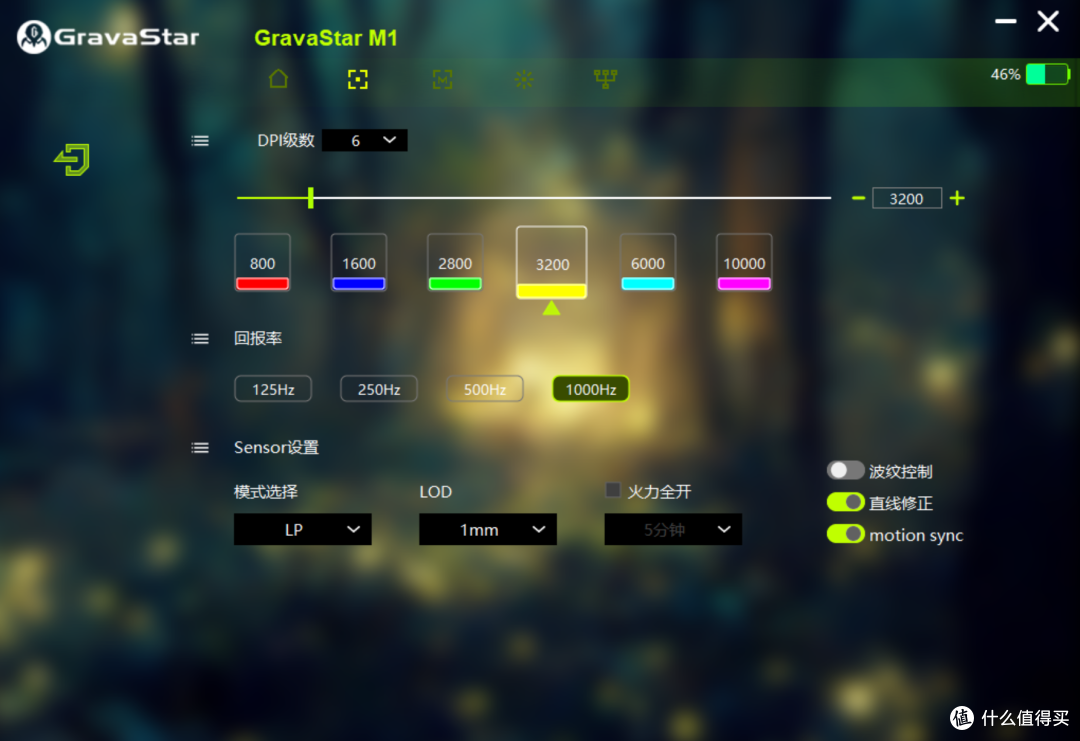Click the DPI slider handle
This screenshot has height=741, width=1080.
pyautogui.click(x=311, y=198)
